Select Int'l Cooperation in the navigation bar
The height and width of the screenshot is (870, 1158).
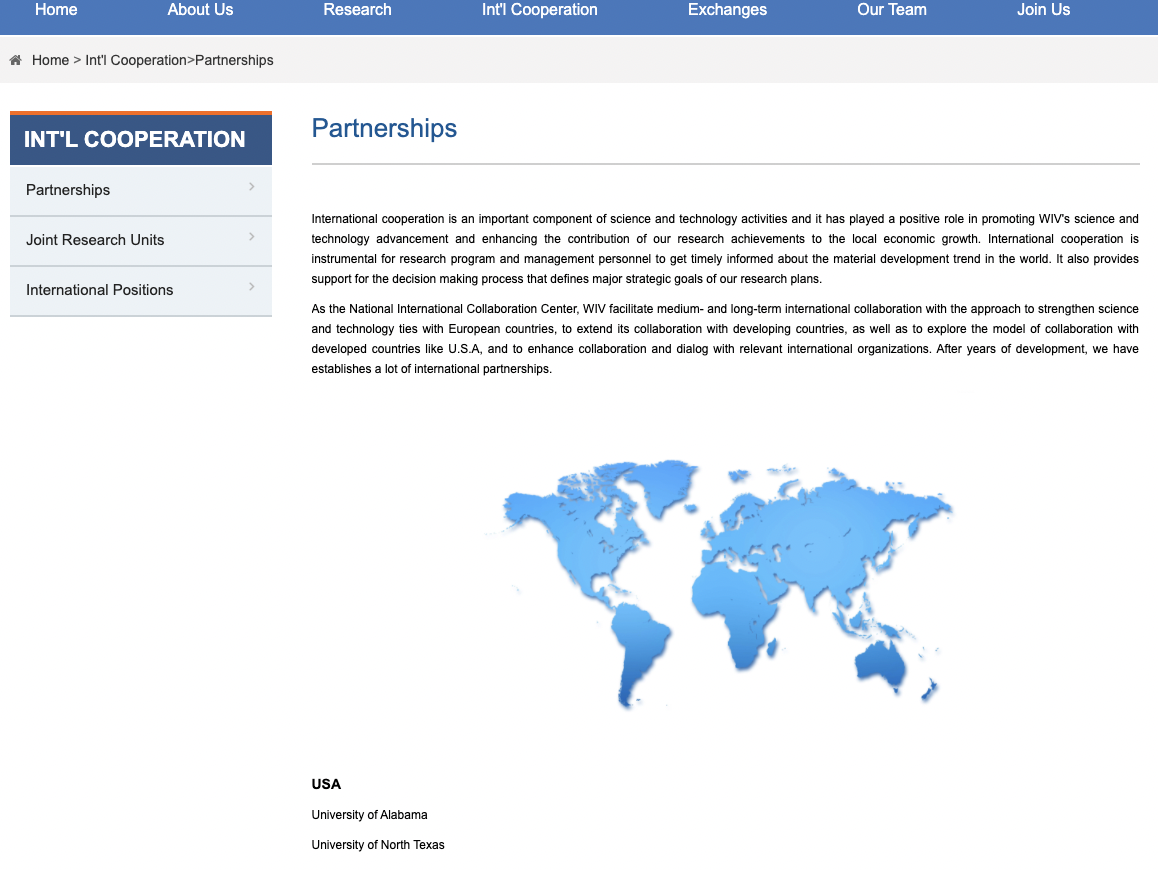(x=539, y=10)
